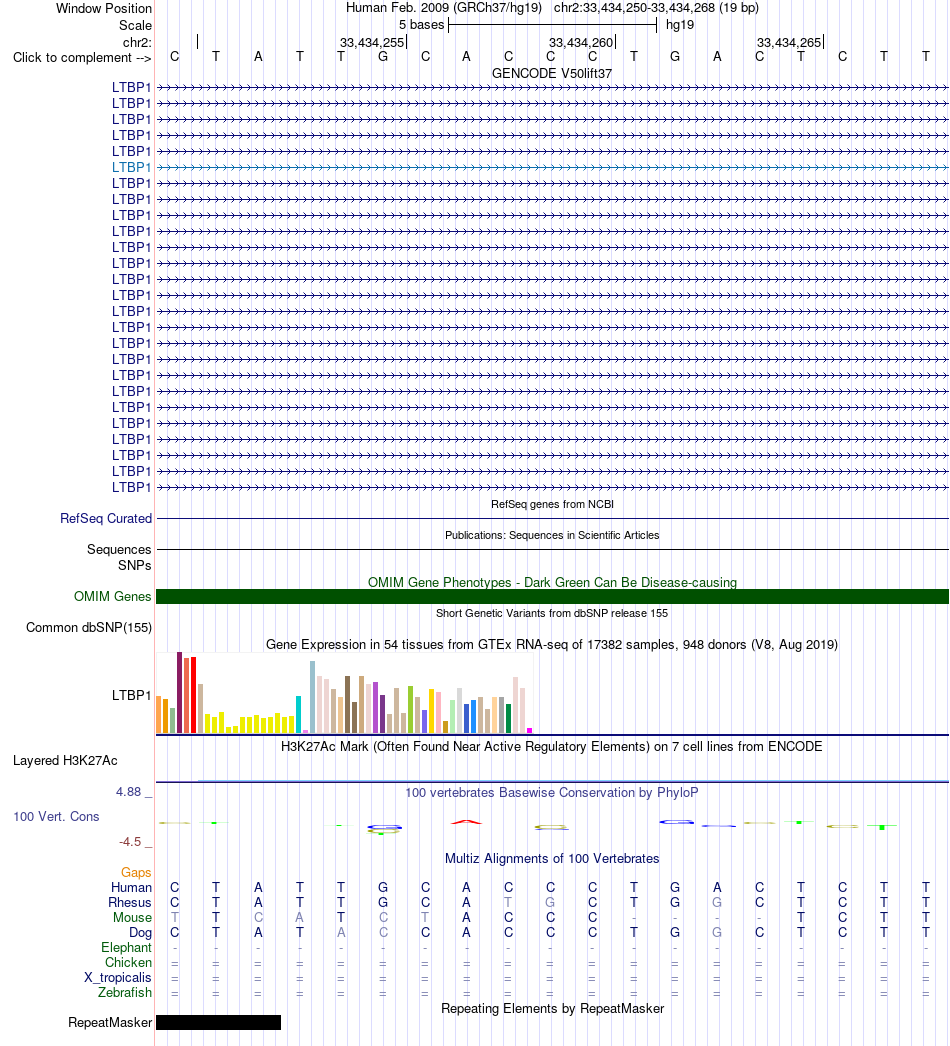This screenshot has width=950, height=1046.
Task: Click the red PhyloP conservation peak
Action: pyautogui.click(x=466, y=822)
